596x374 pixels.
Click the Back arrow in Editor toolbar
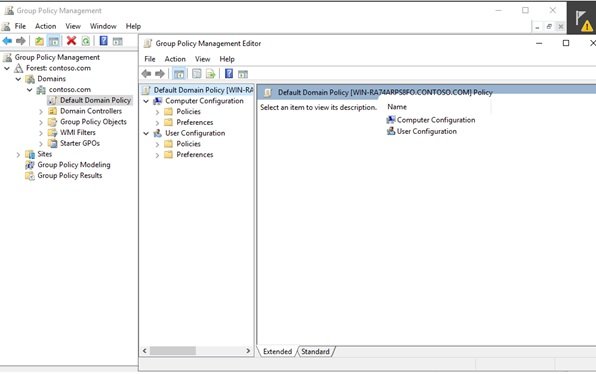point(146,73)
